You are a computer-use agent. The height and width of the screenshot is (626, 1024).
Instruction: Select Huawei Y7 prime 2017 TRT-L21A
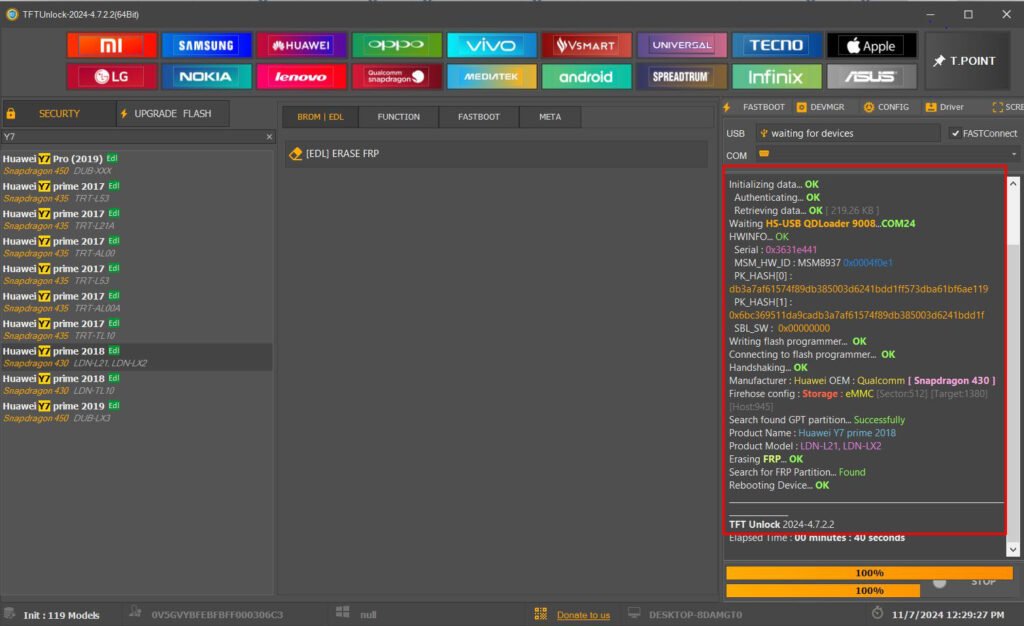(x=136, y=219)
